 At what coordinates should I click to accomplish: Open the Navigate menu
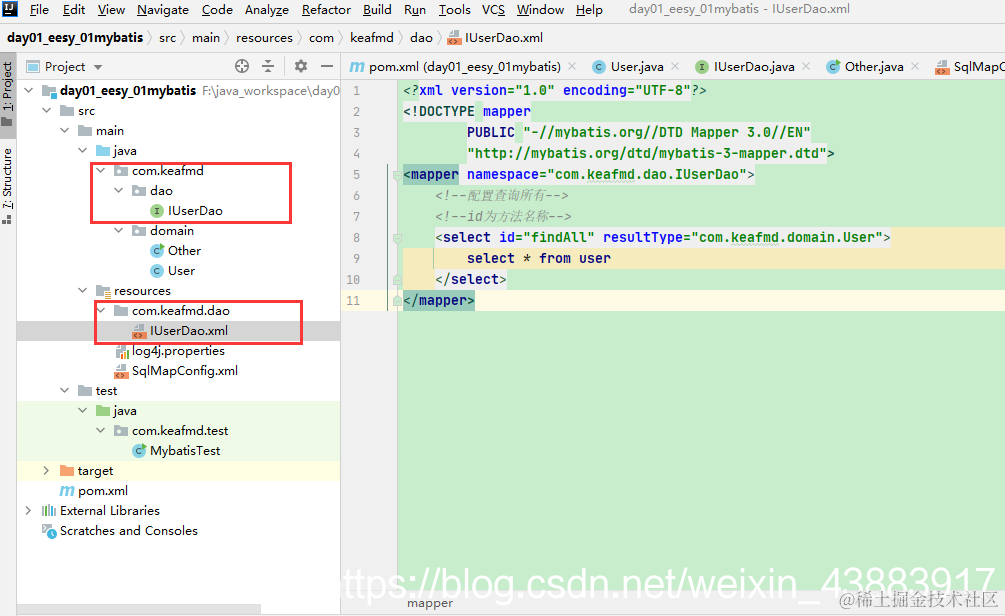163,10
